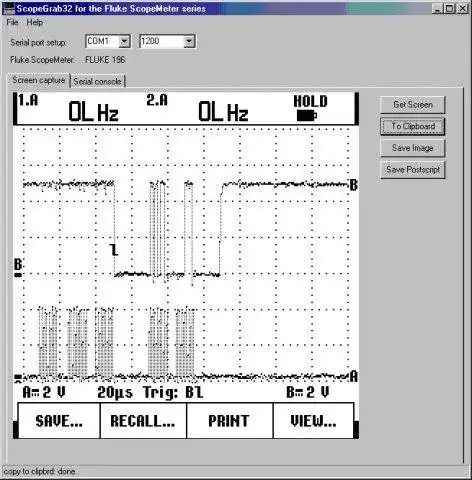Screen dimensions: 472x480
Task: Close the ScopeGrab32 window
Action: pos(462,9)
